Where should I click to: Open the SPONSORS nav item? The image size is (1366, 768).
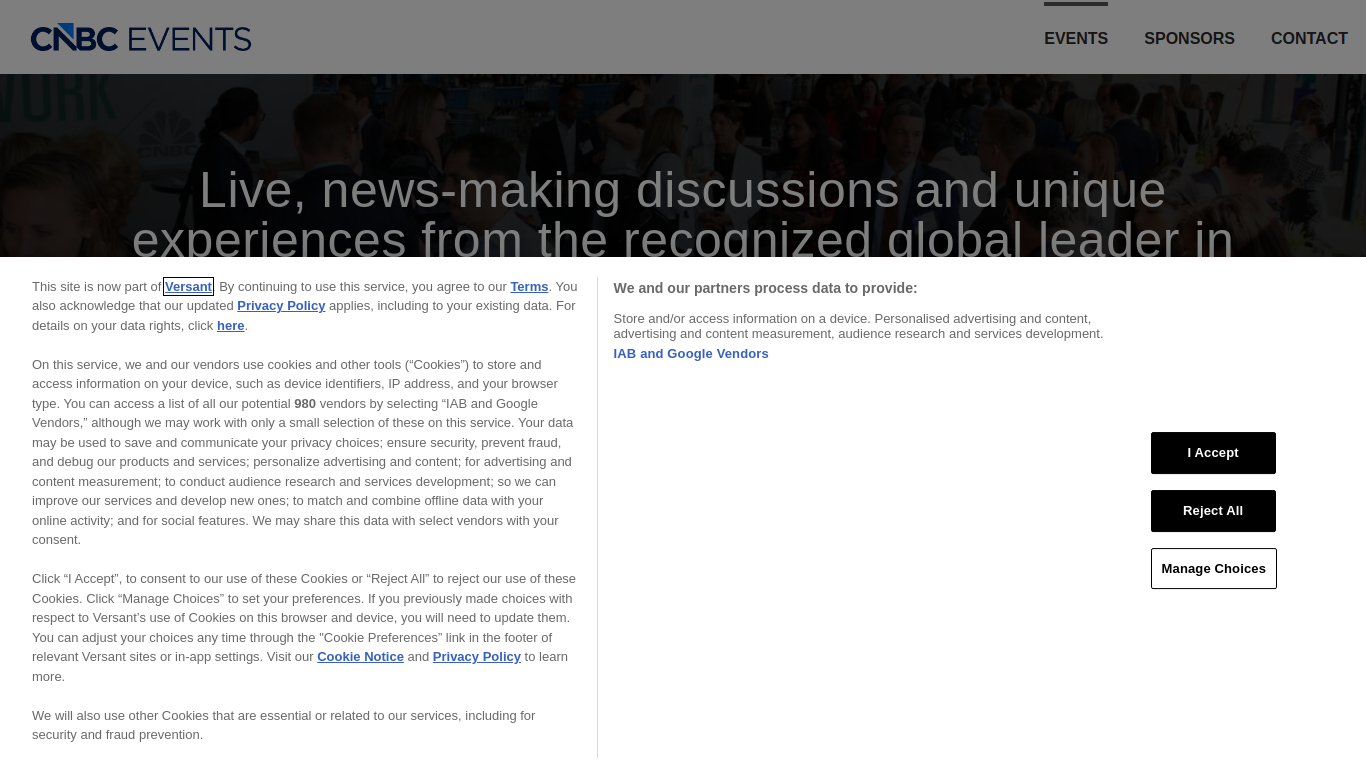pos(1189,38)
